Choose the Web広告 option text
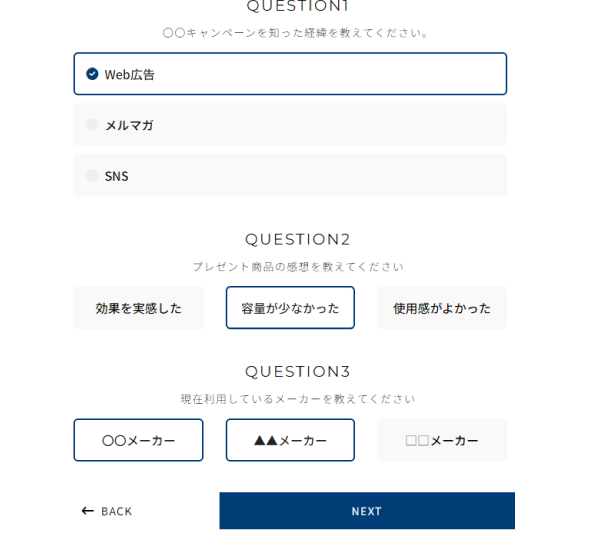Image resolution: width=600 pixels, height=550 pixels. coord(130,74)
